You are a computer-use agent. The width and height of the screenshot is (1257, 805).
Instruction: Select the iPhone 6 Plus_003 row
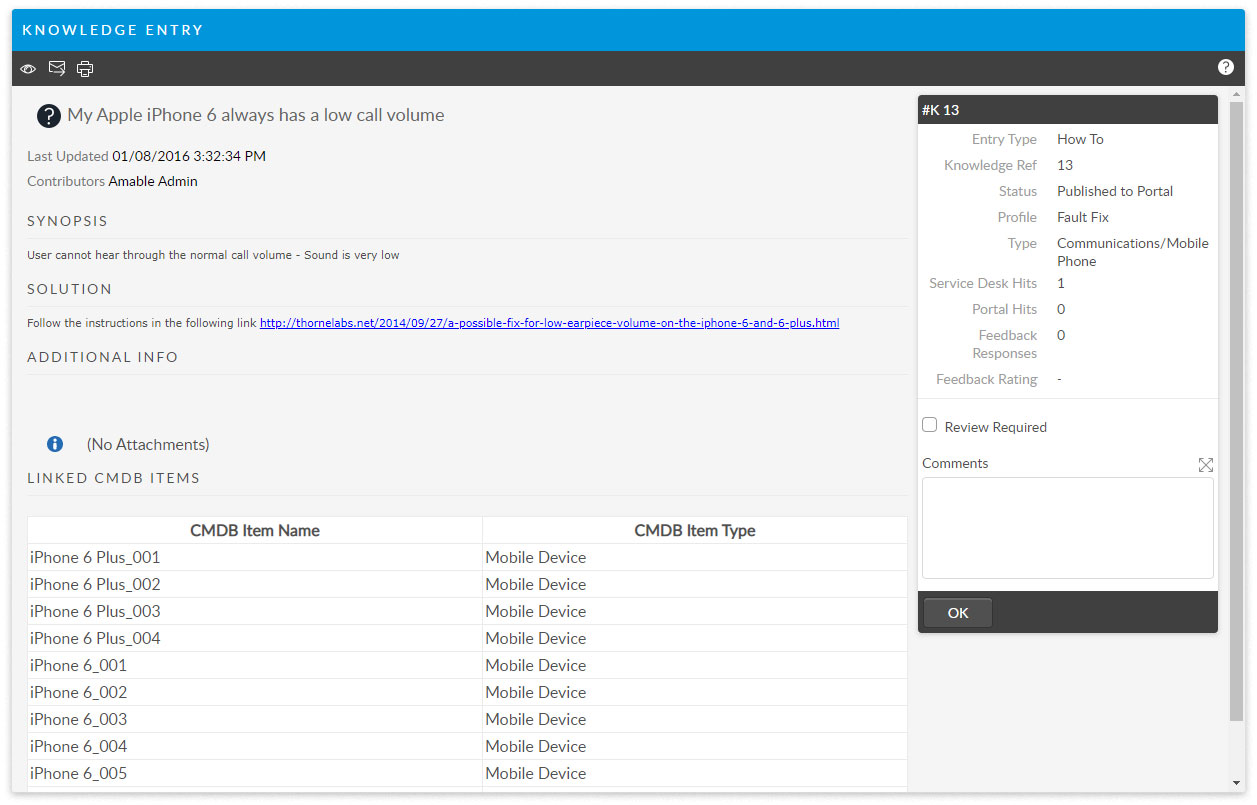[x=467, y=611]
